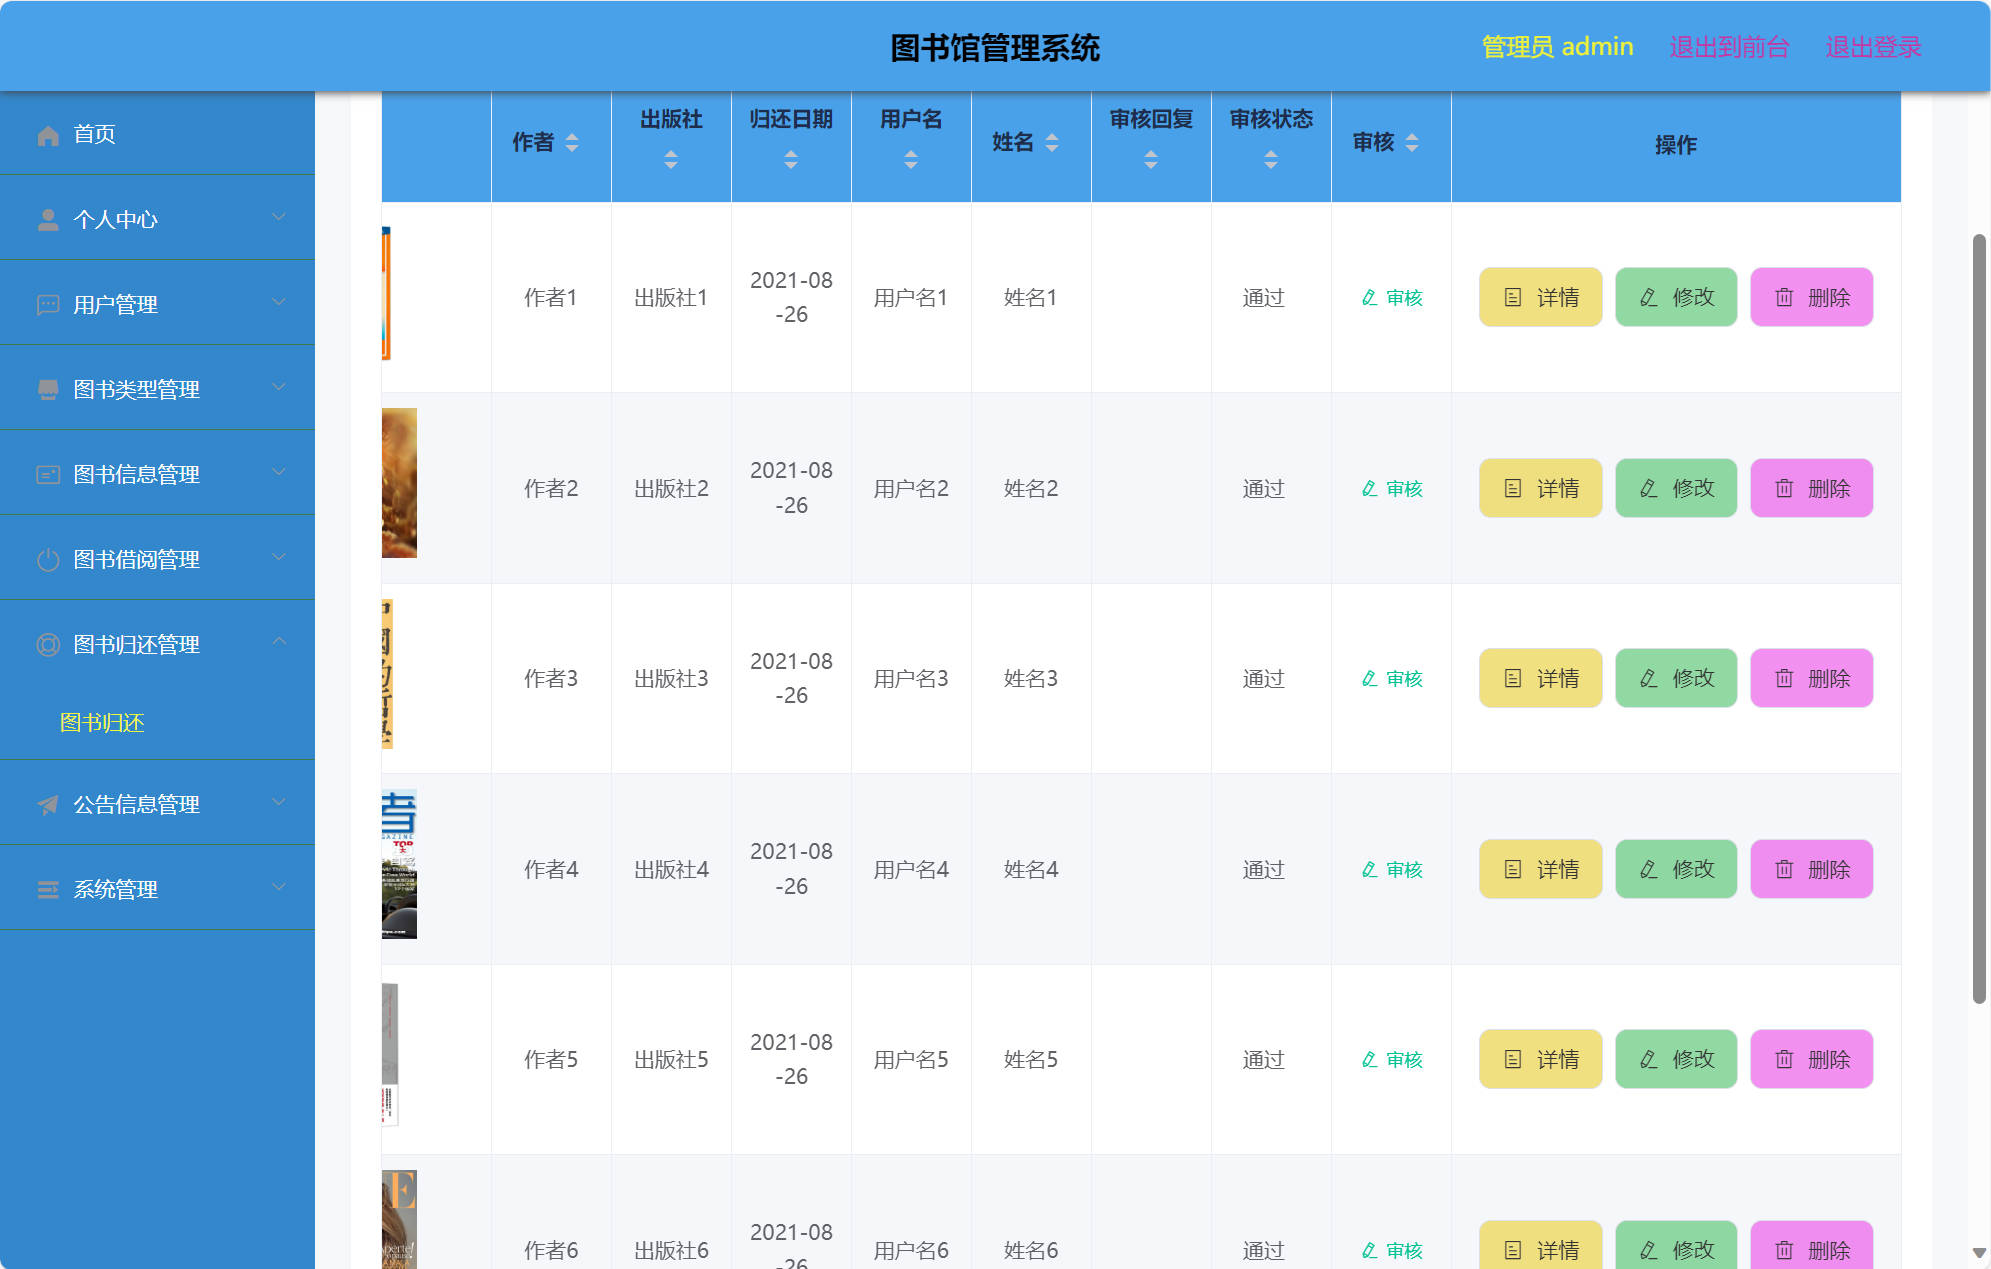Click the 退出登录 link
Image resolution: width=1991 pixels, height=1269 pixels.
pyautogui.click(x=1873, y=46)
